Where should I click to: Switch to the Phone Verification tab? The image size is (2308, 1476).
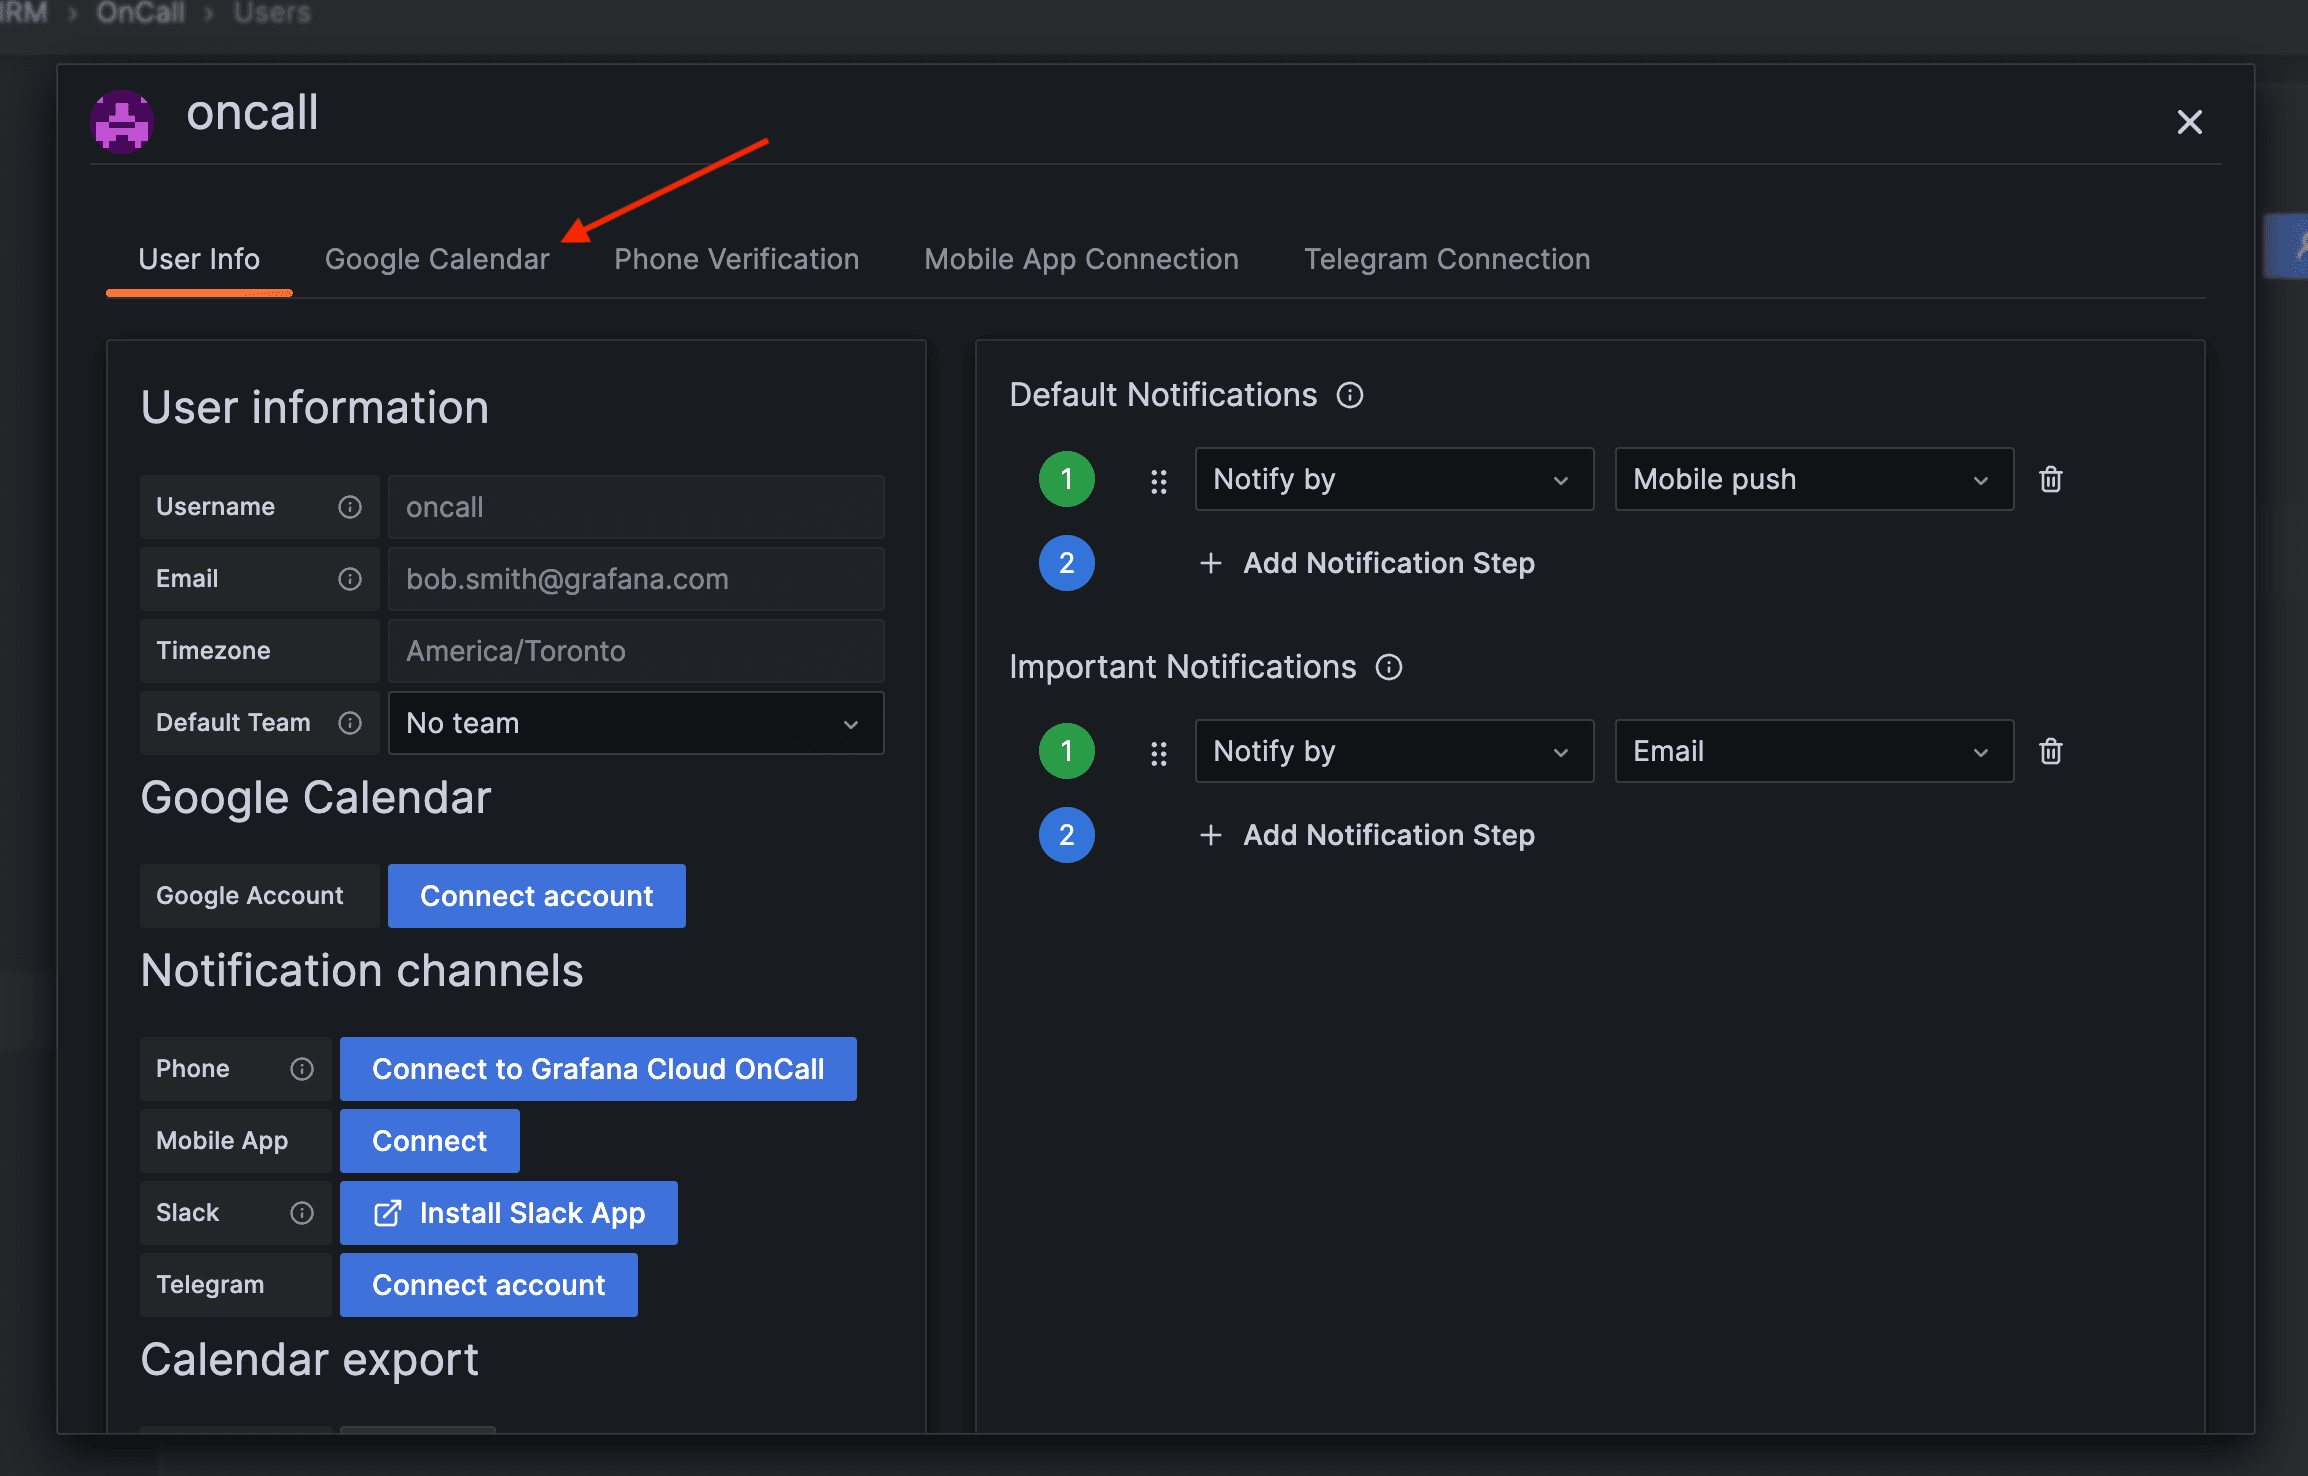[736, 259]
